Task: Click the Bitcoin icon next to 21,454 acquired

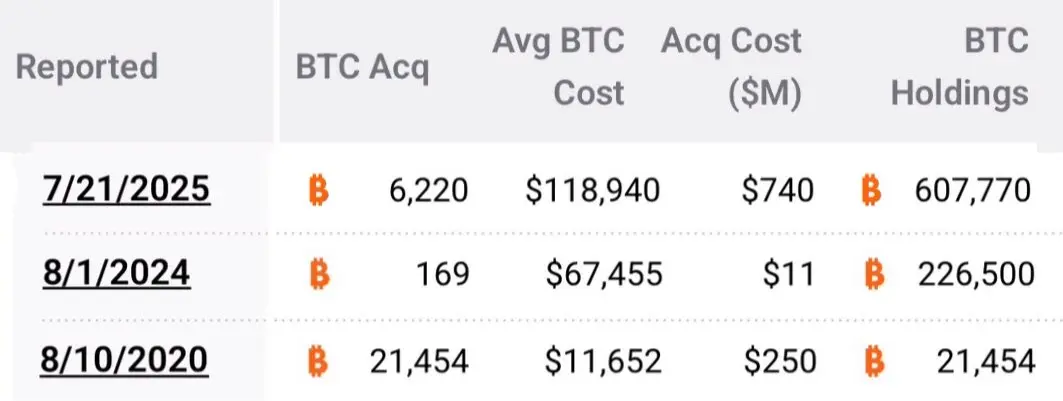Action: [319, 360]
